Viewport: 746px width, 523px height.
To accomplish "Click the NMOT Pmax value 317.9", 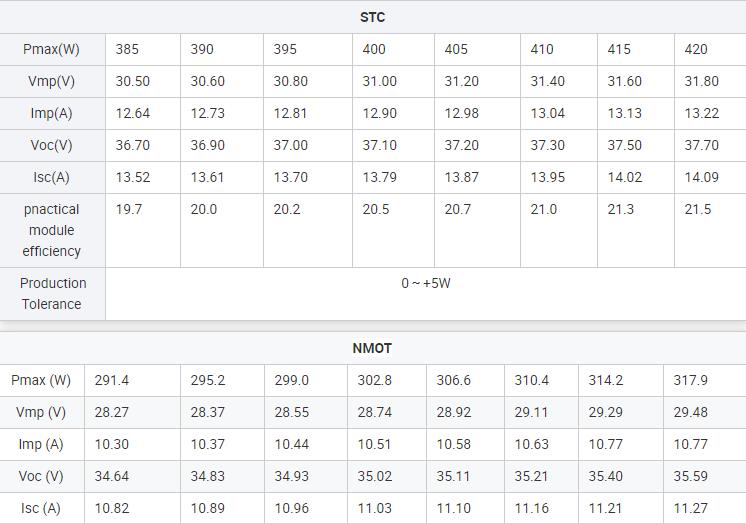I will coord(690,380).
